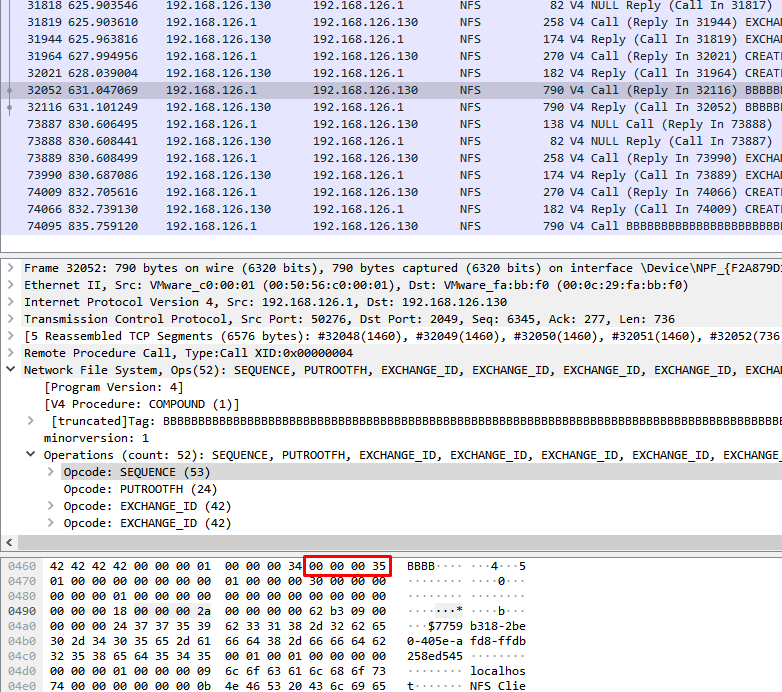Expand the truncated Tag field
Image resolution: width=782 pixels, height=692 pixels.
coord(30,421)
